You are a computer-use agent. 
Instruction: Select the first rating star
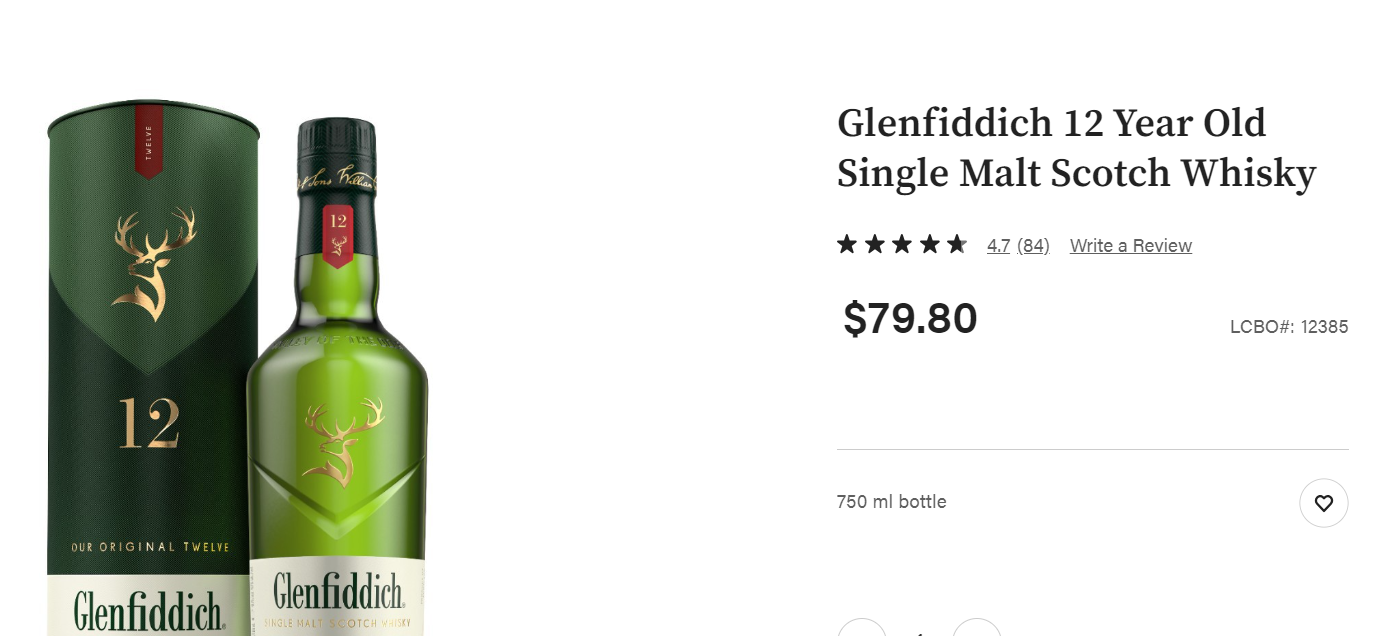point(847,244)
